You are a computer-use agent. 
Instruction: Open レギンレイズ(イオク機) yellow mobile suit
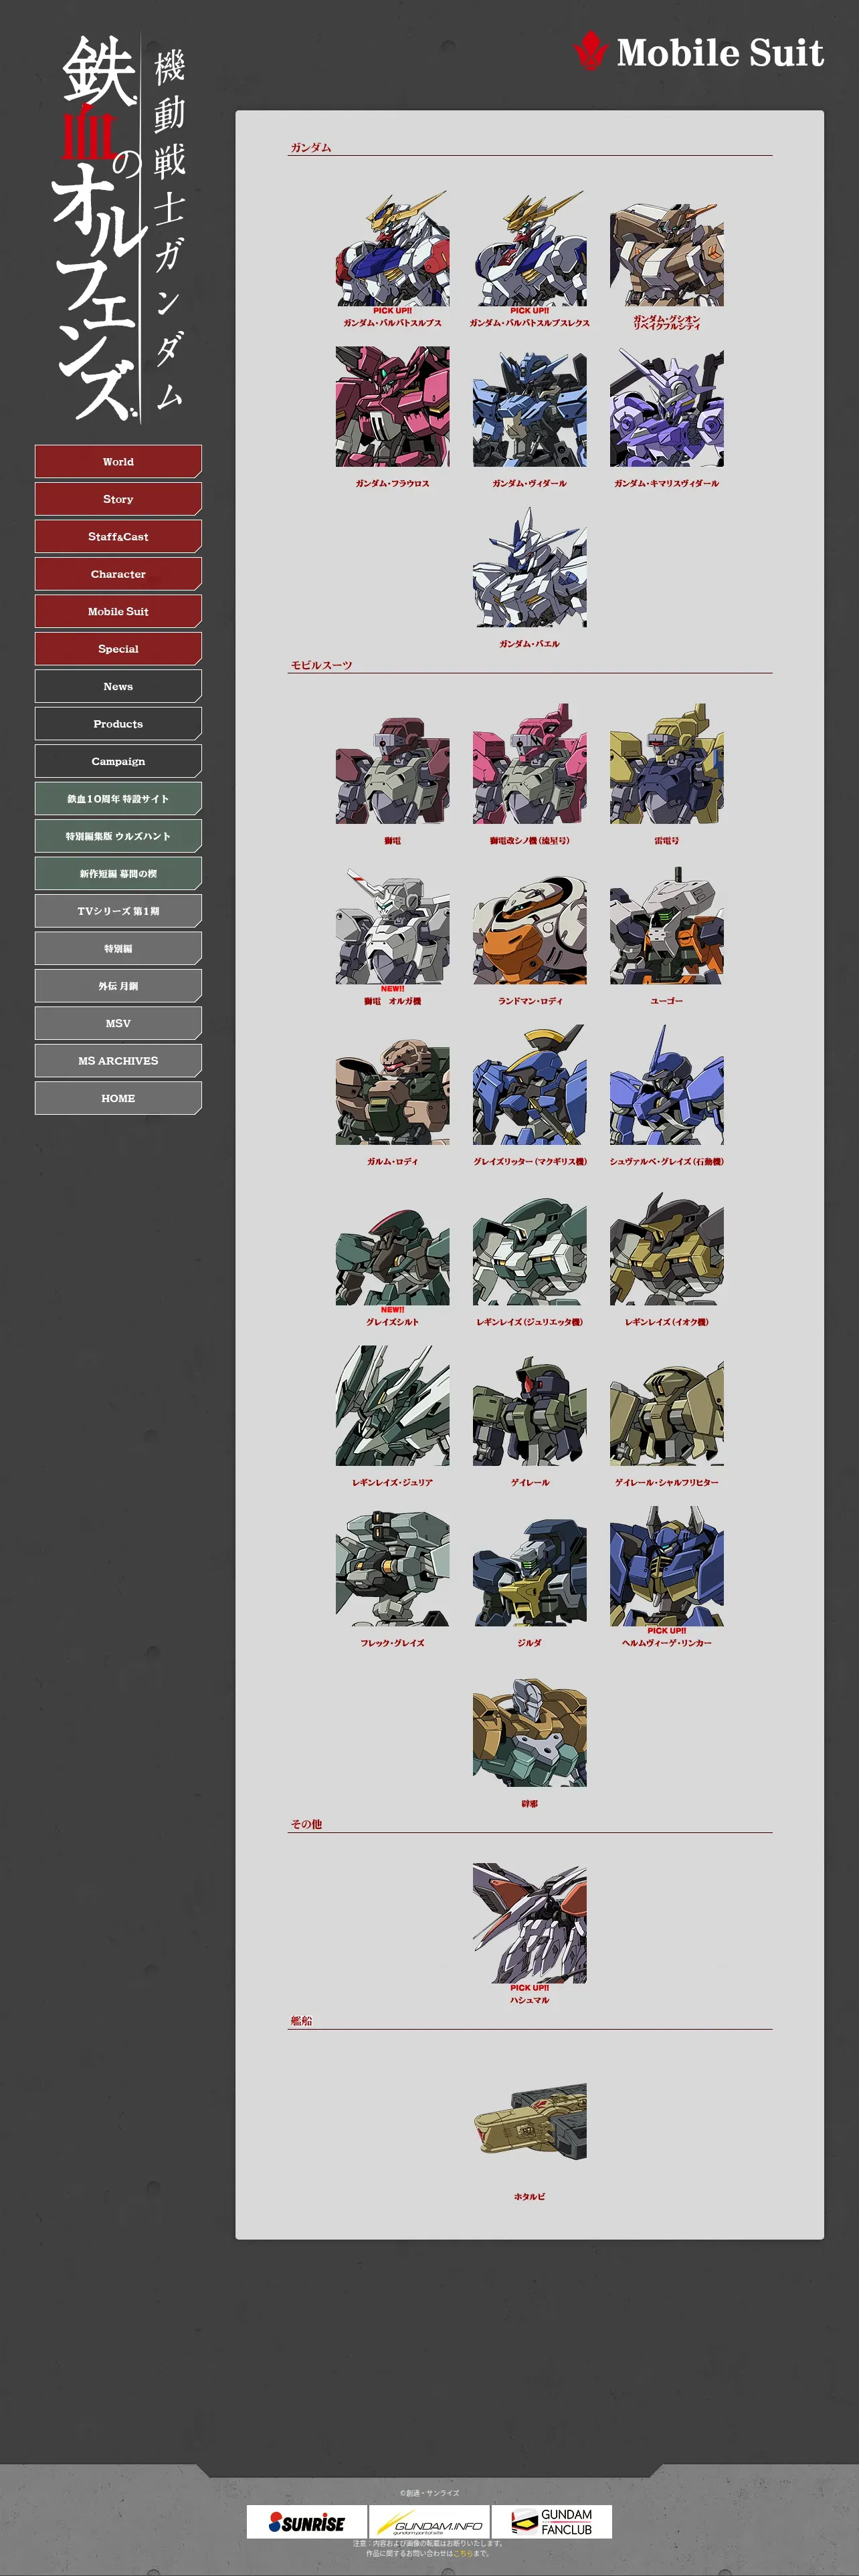click(667, 1246)
